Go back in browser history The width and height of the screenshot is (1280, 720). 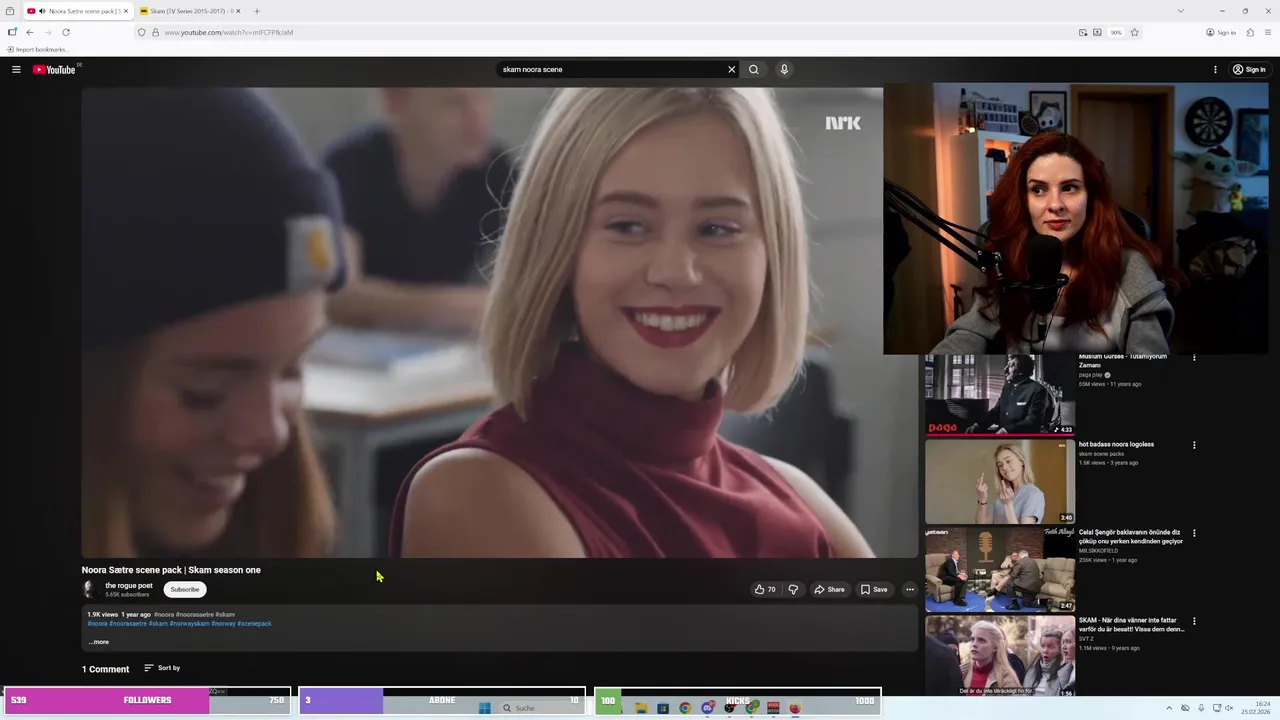tap(30, 32)
